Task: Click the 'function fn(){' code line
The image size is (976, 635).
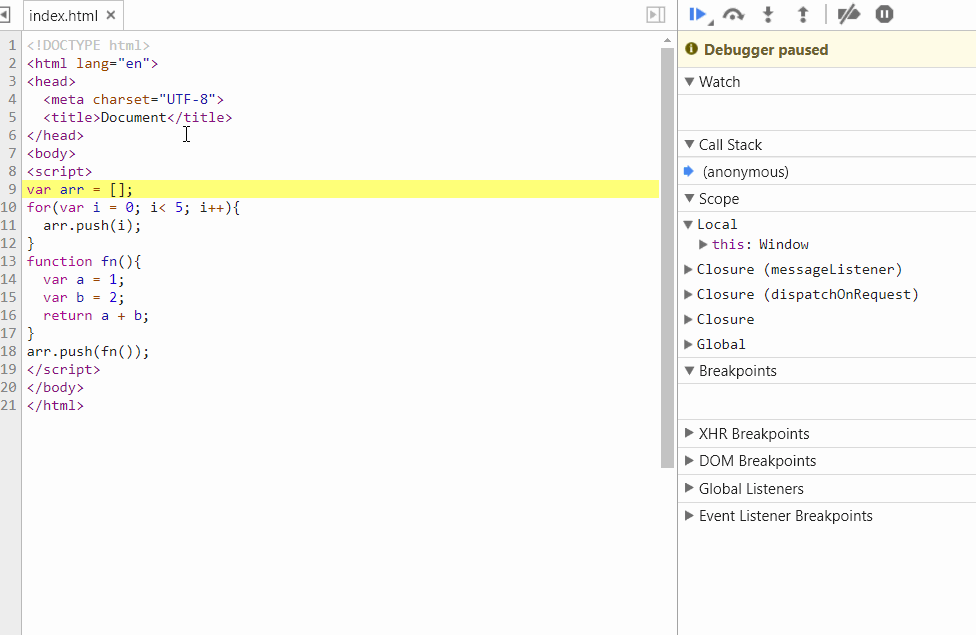Action: (x=84, y=261)
